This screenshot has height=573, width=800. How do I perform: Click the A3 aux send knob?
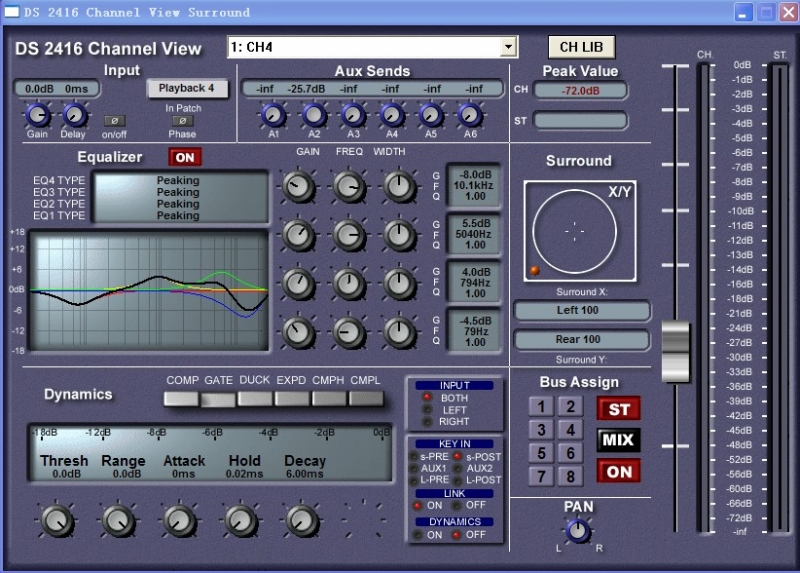click(x=353, y=115)
